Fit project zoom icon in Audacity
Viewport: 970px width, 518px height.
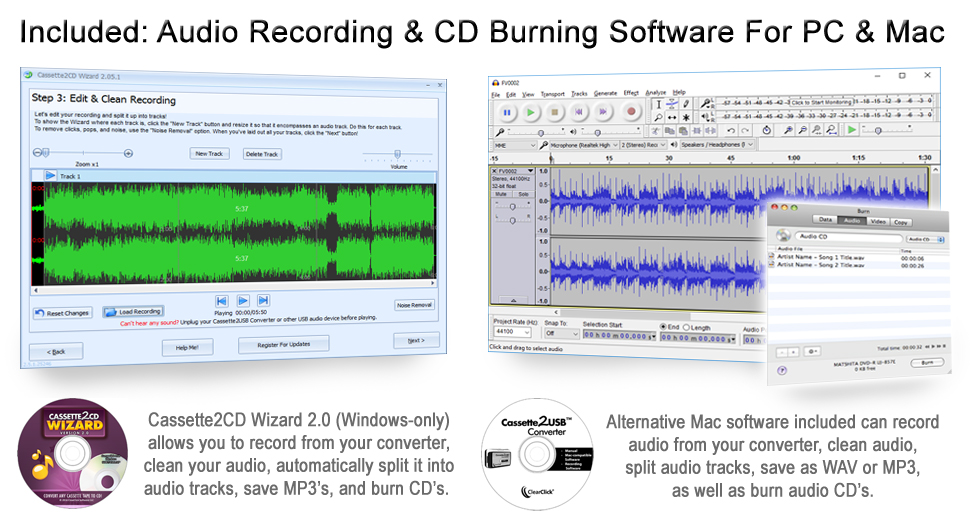pos(831,130)
